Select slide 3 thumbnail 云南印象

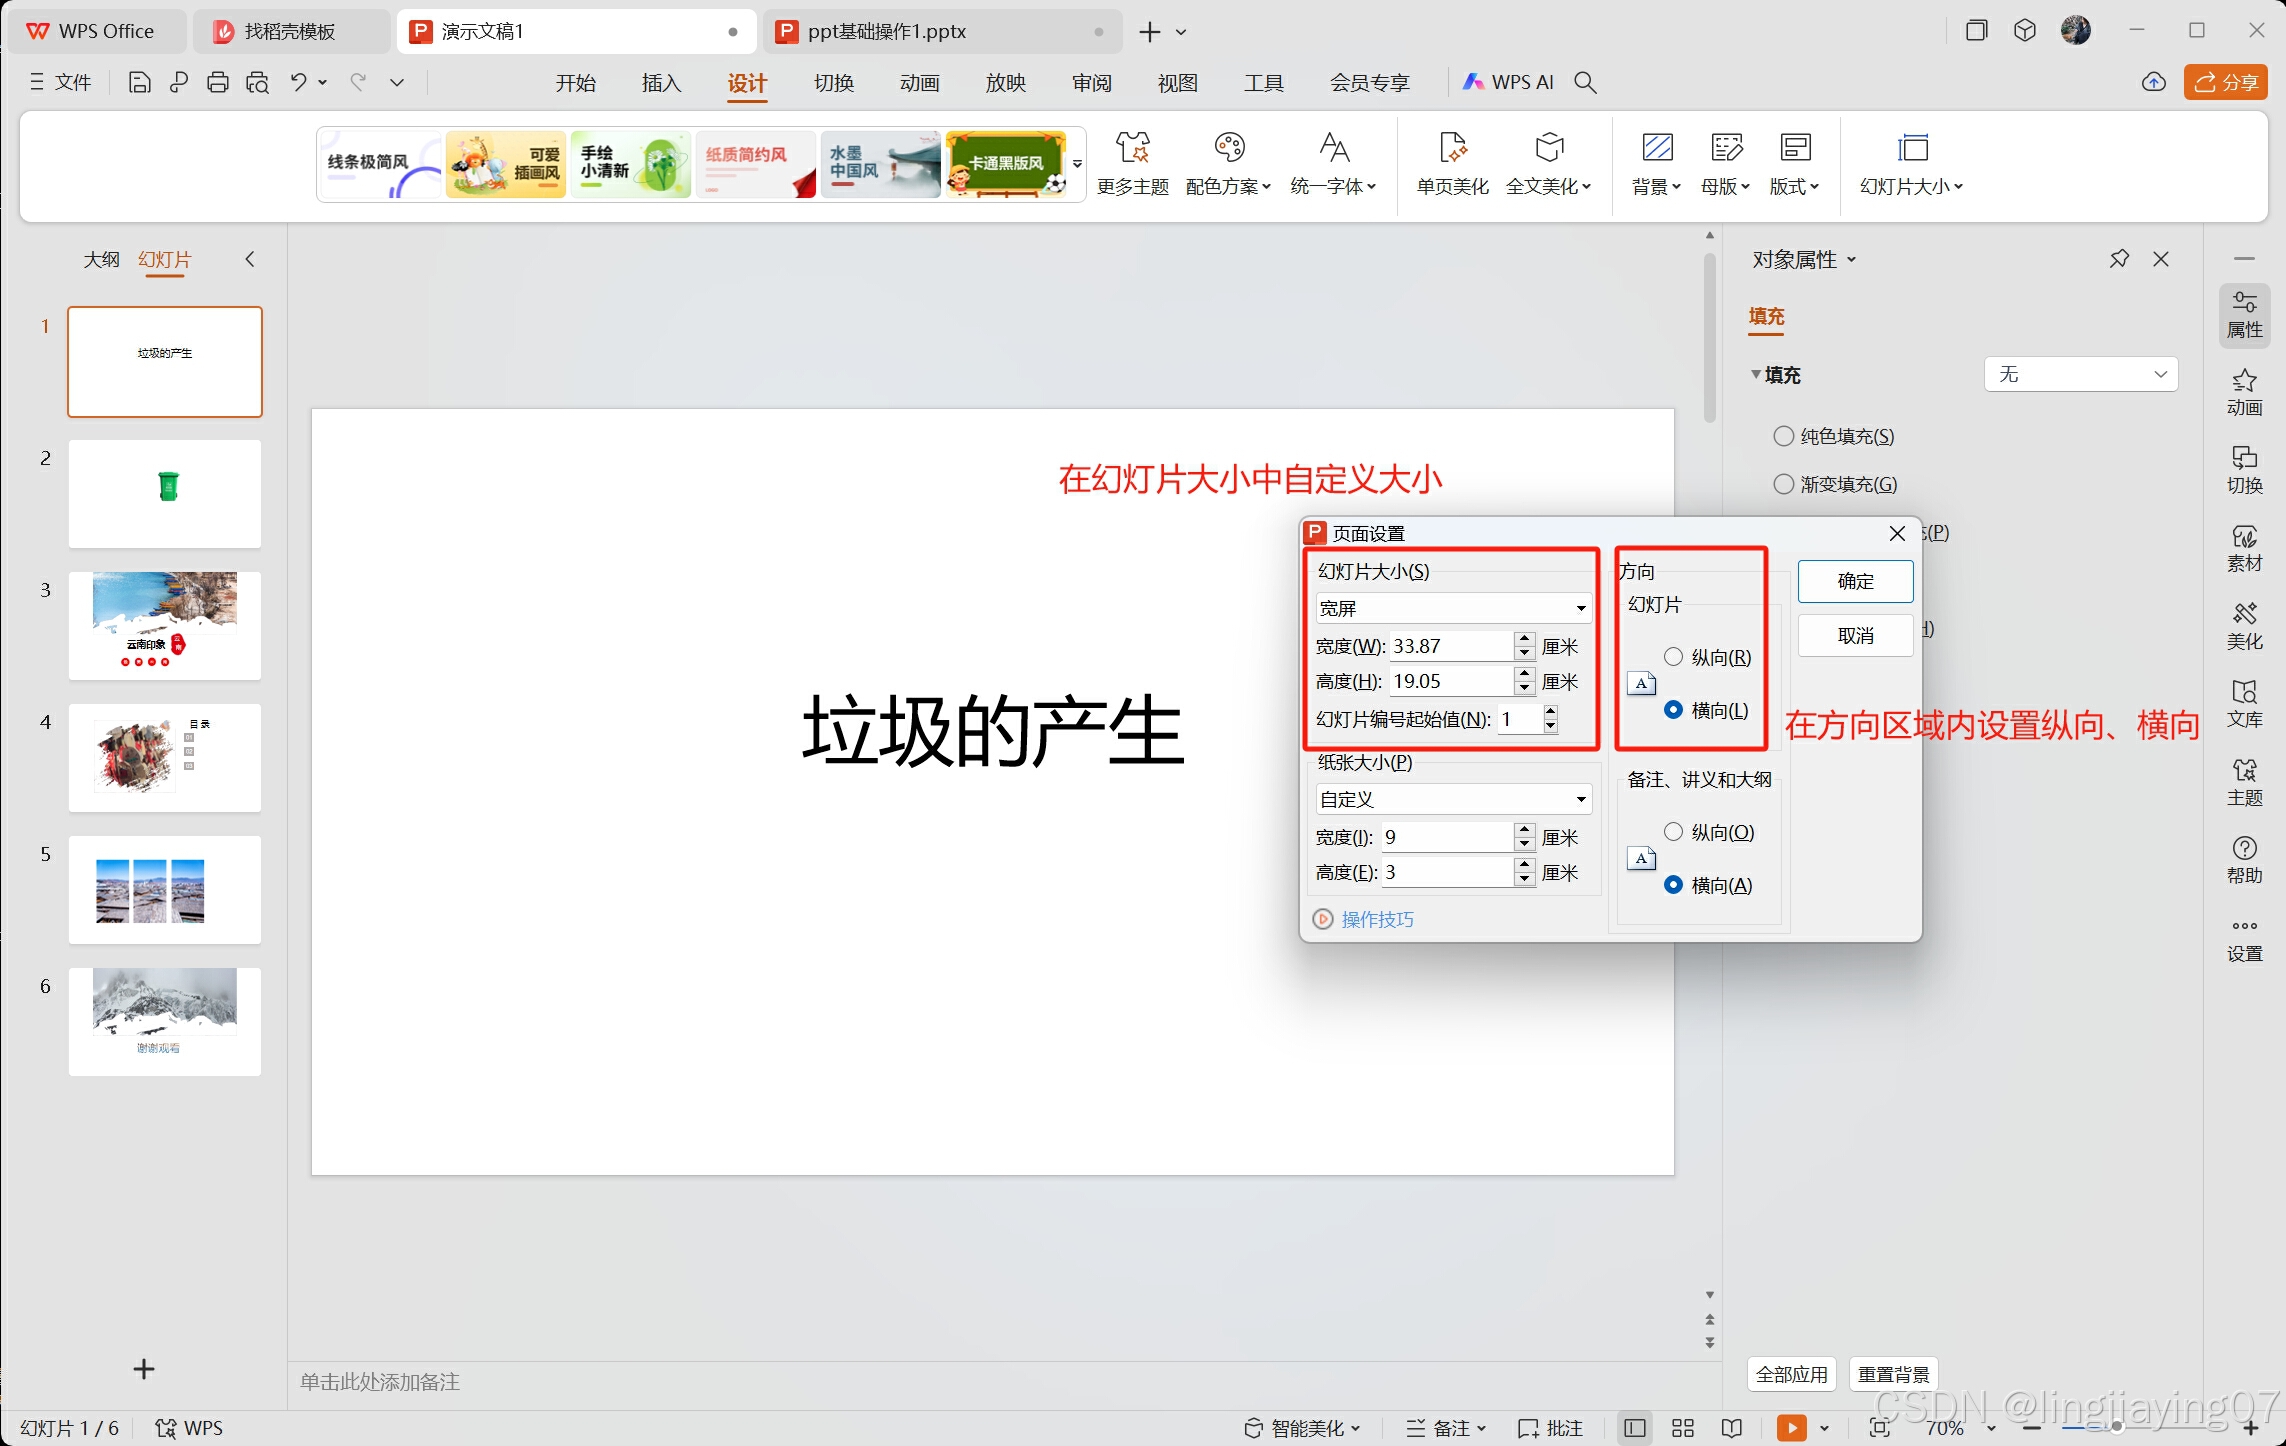point(165,625)
